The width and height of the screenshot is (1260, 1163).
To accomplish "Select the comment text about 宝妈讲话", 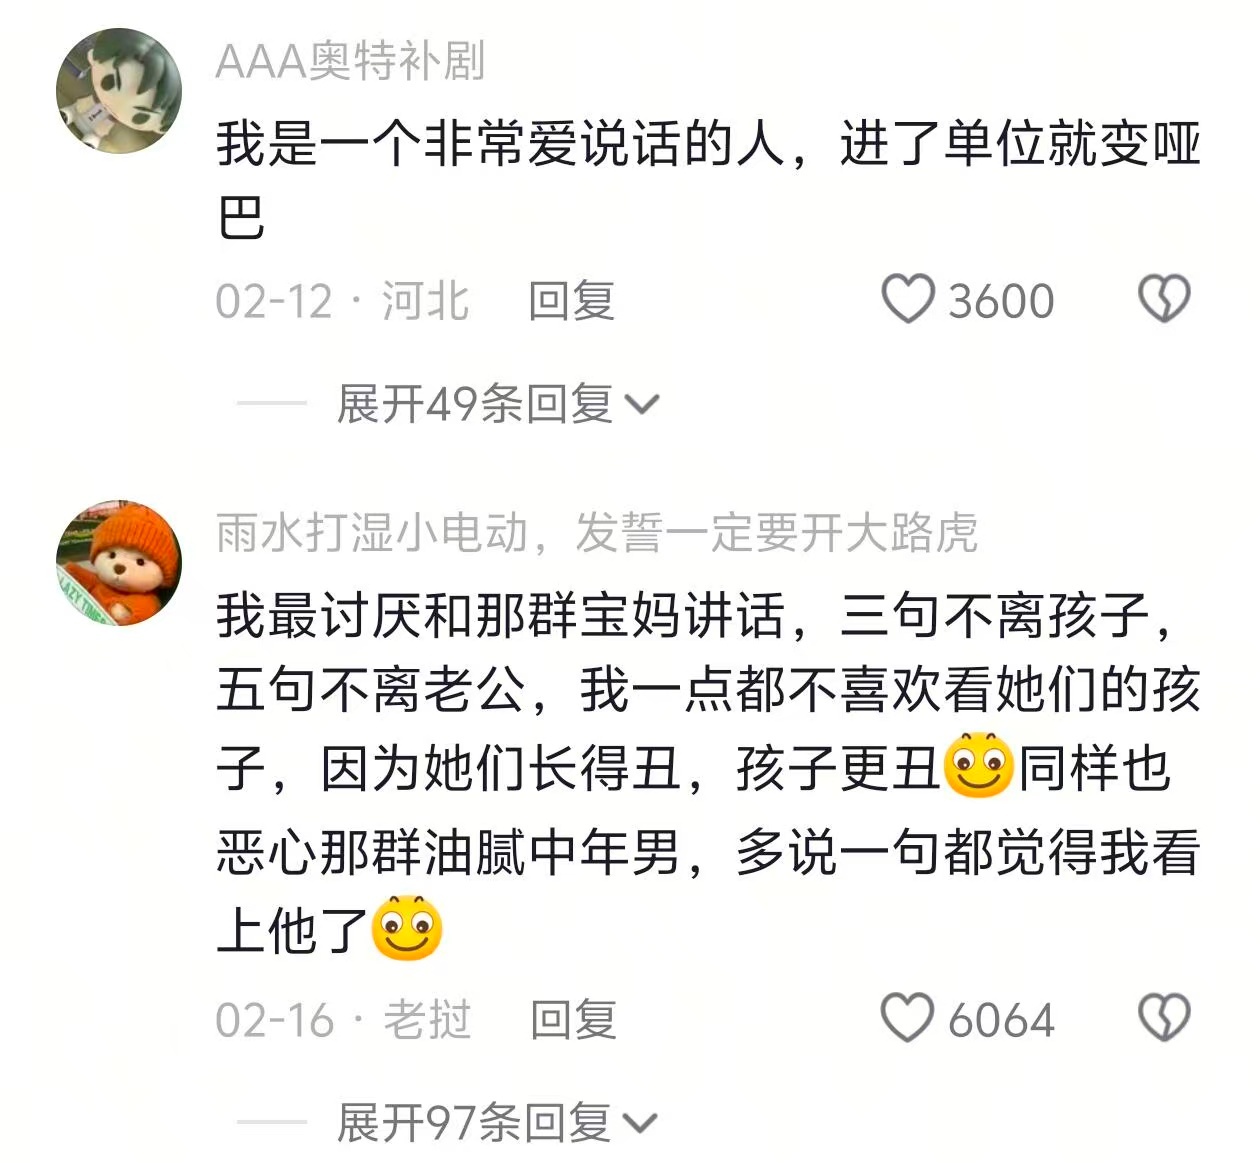I will click(x=708, y=772).
